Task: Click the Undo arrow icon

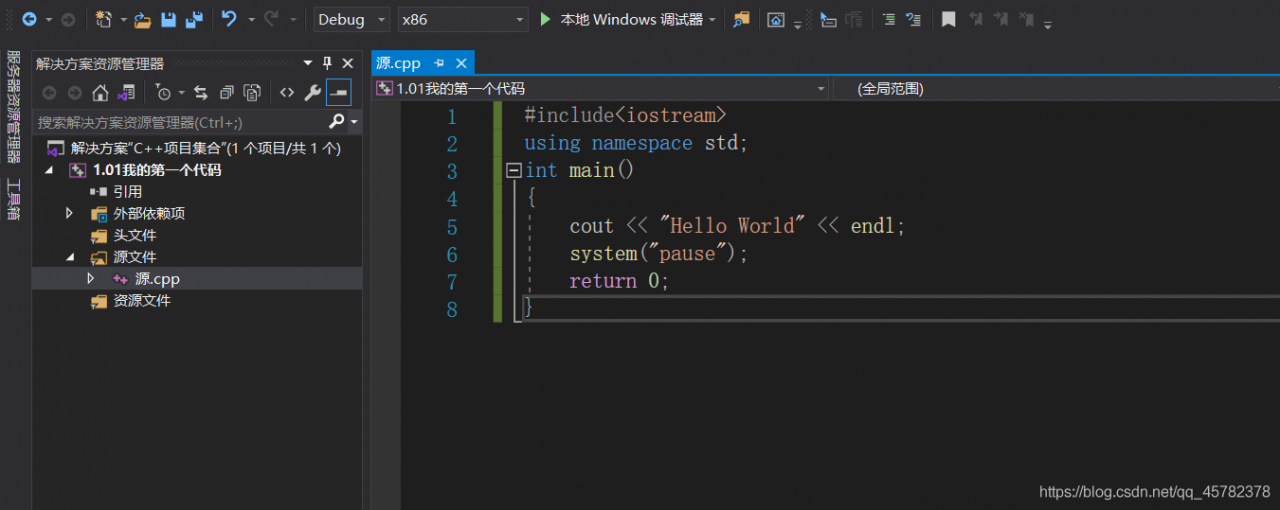Action: point(229,19)
